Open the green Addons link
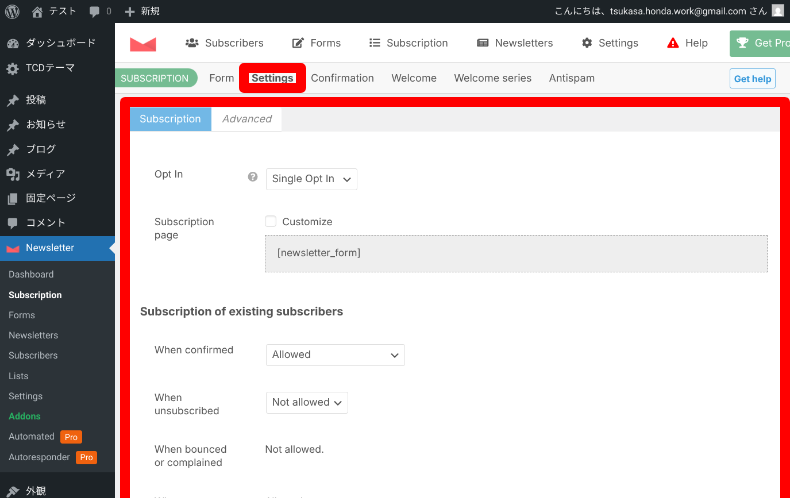This screenshot has width=790, height=498. 24,416
